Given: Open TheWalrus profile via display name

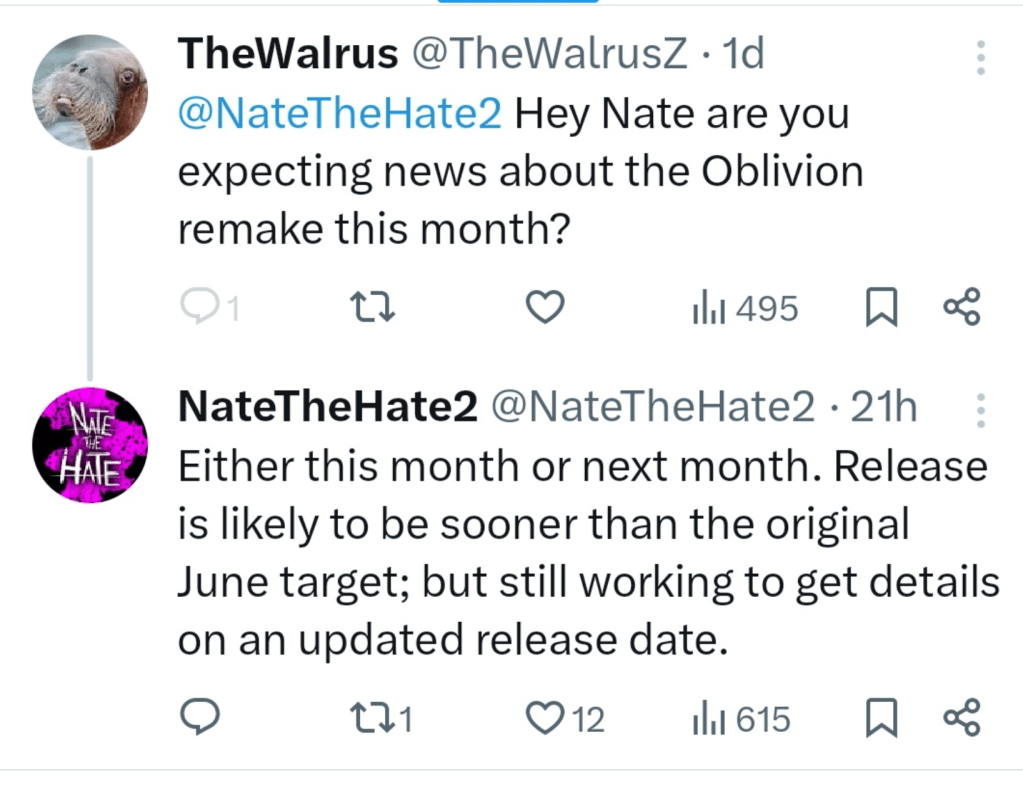Looking at the screenshot, I should [287, 55].
